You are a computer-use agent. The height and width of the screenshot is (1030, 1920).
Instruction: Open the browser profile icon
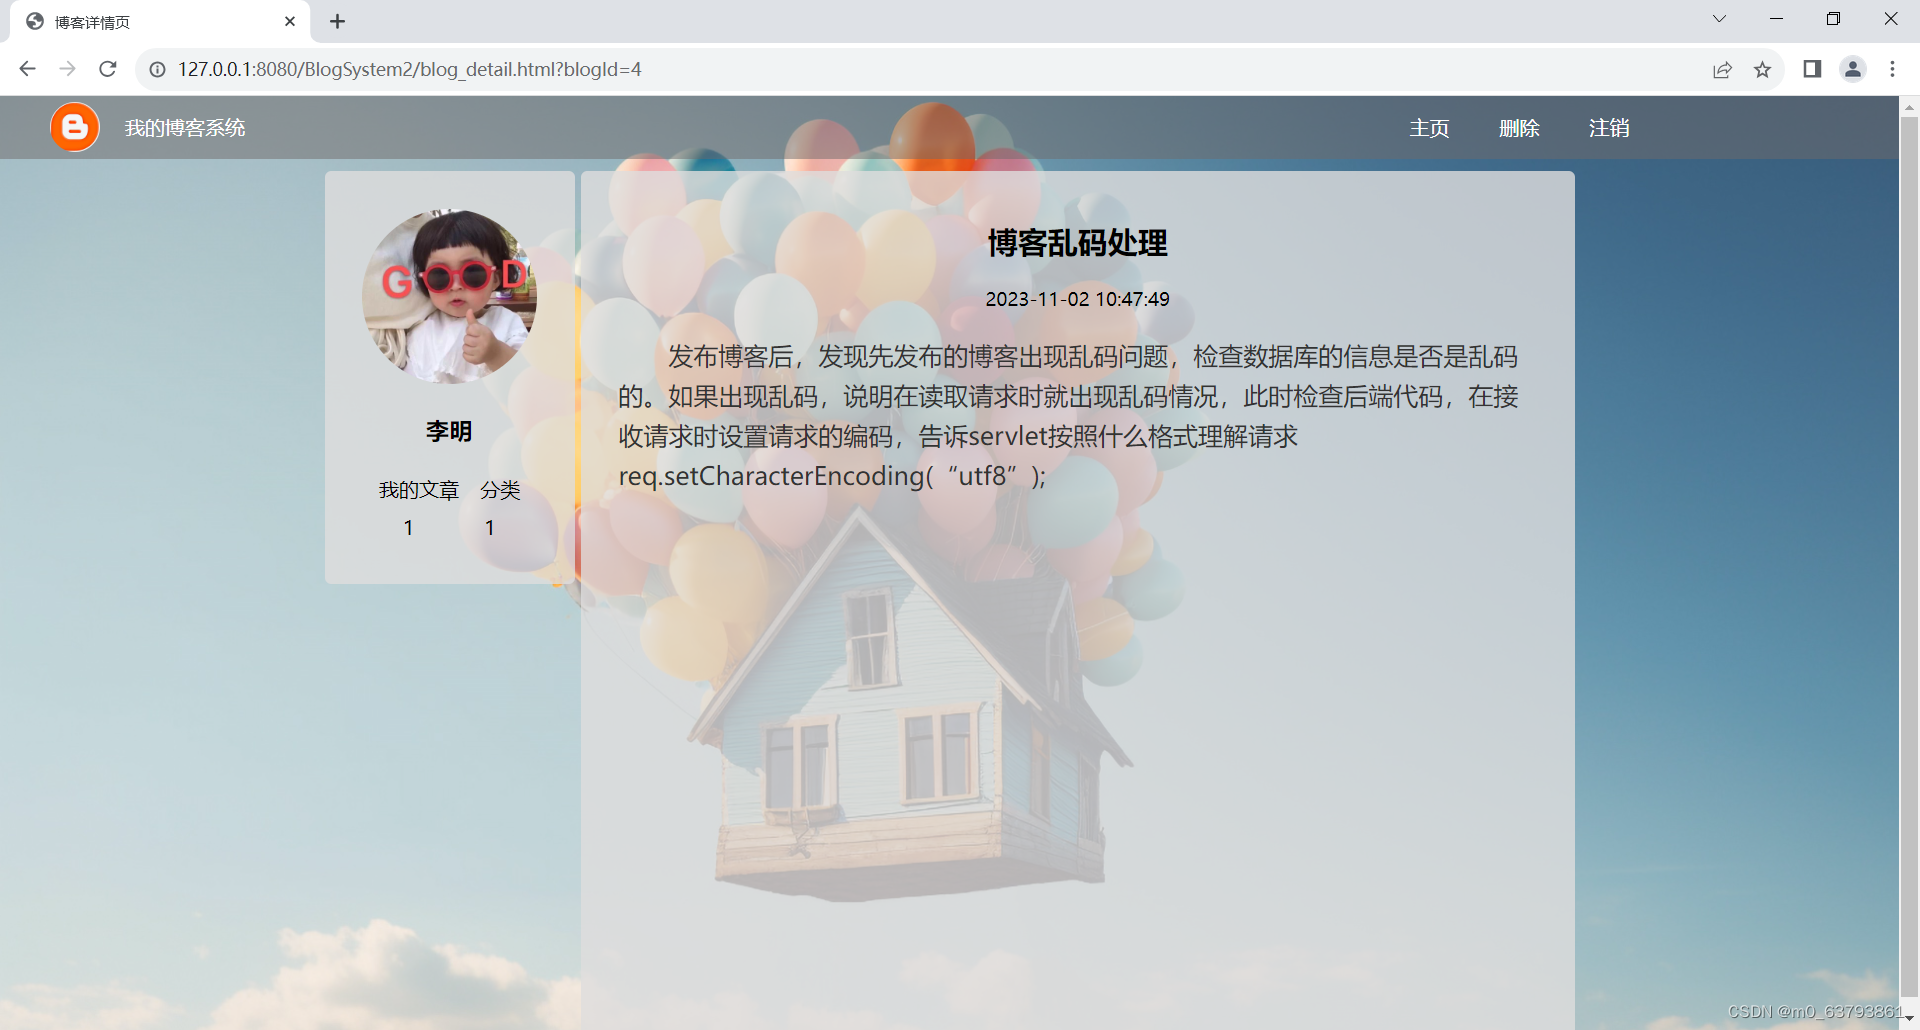pos(1853,69)
